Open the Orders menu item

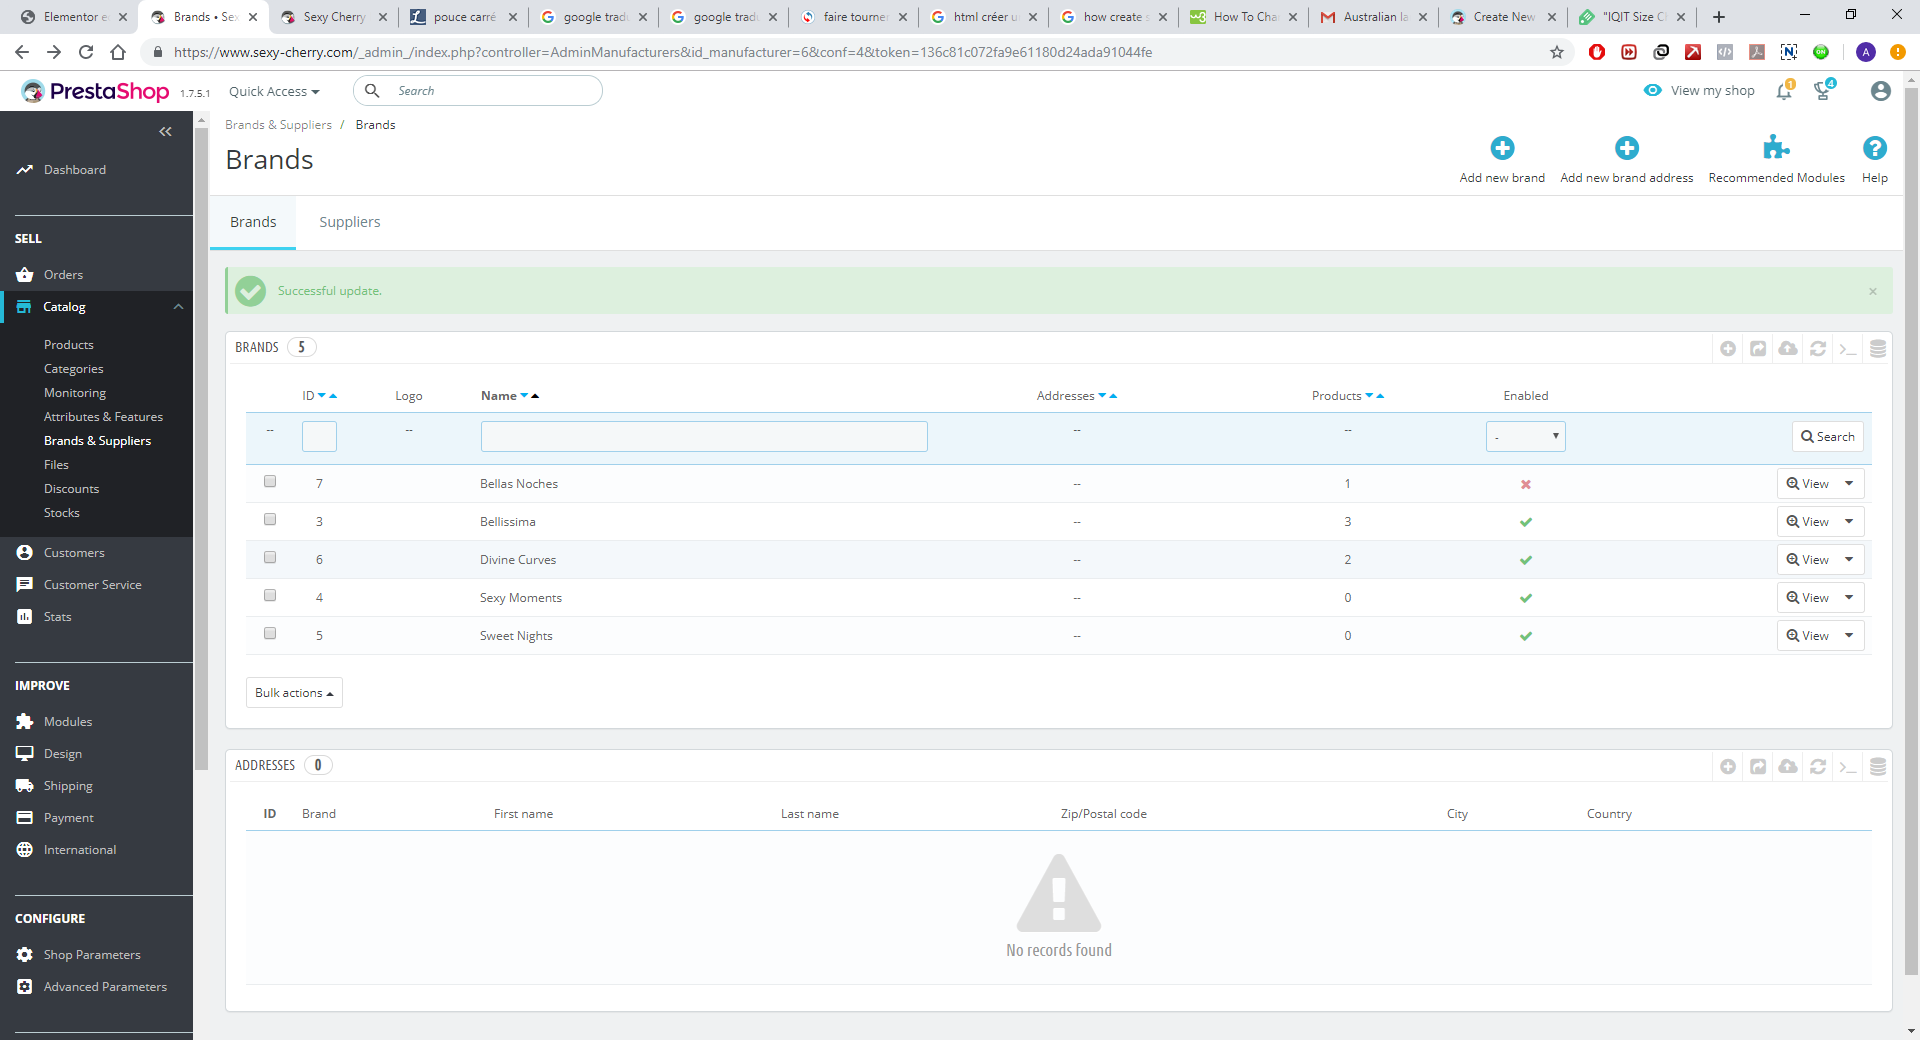[x=63, y=275]
